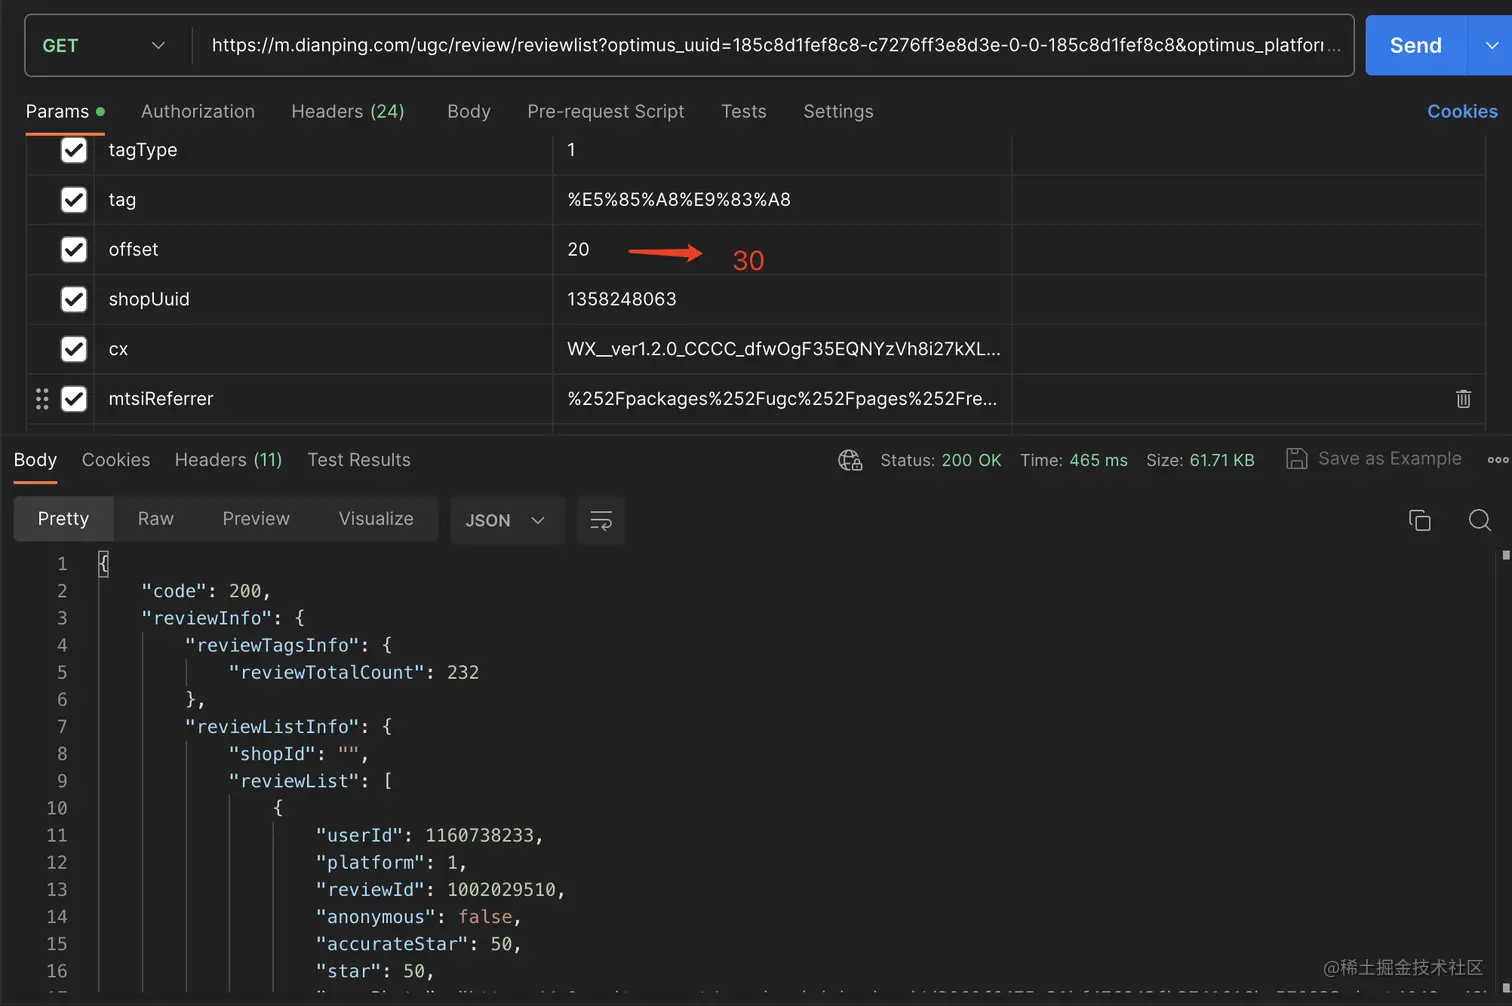This screenshot has height=1006, width=1512.
Task: Delete the mtsiReferrer parameter row
Action: pos(1463,399)
